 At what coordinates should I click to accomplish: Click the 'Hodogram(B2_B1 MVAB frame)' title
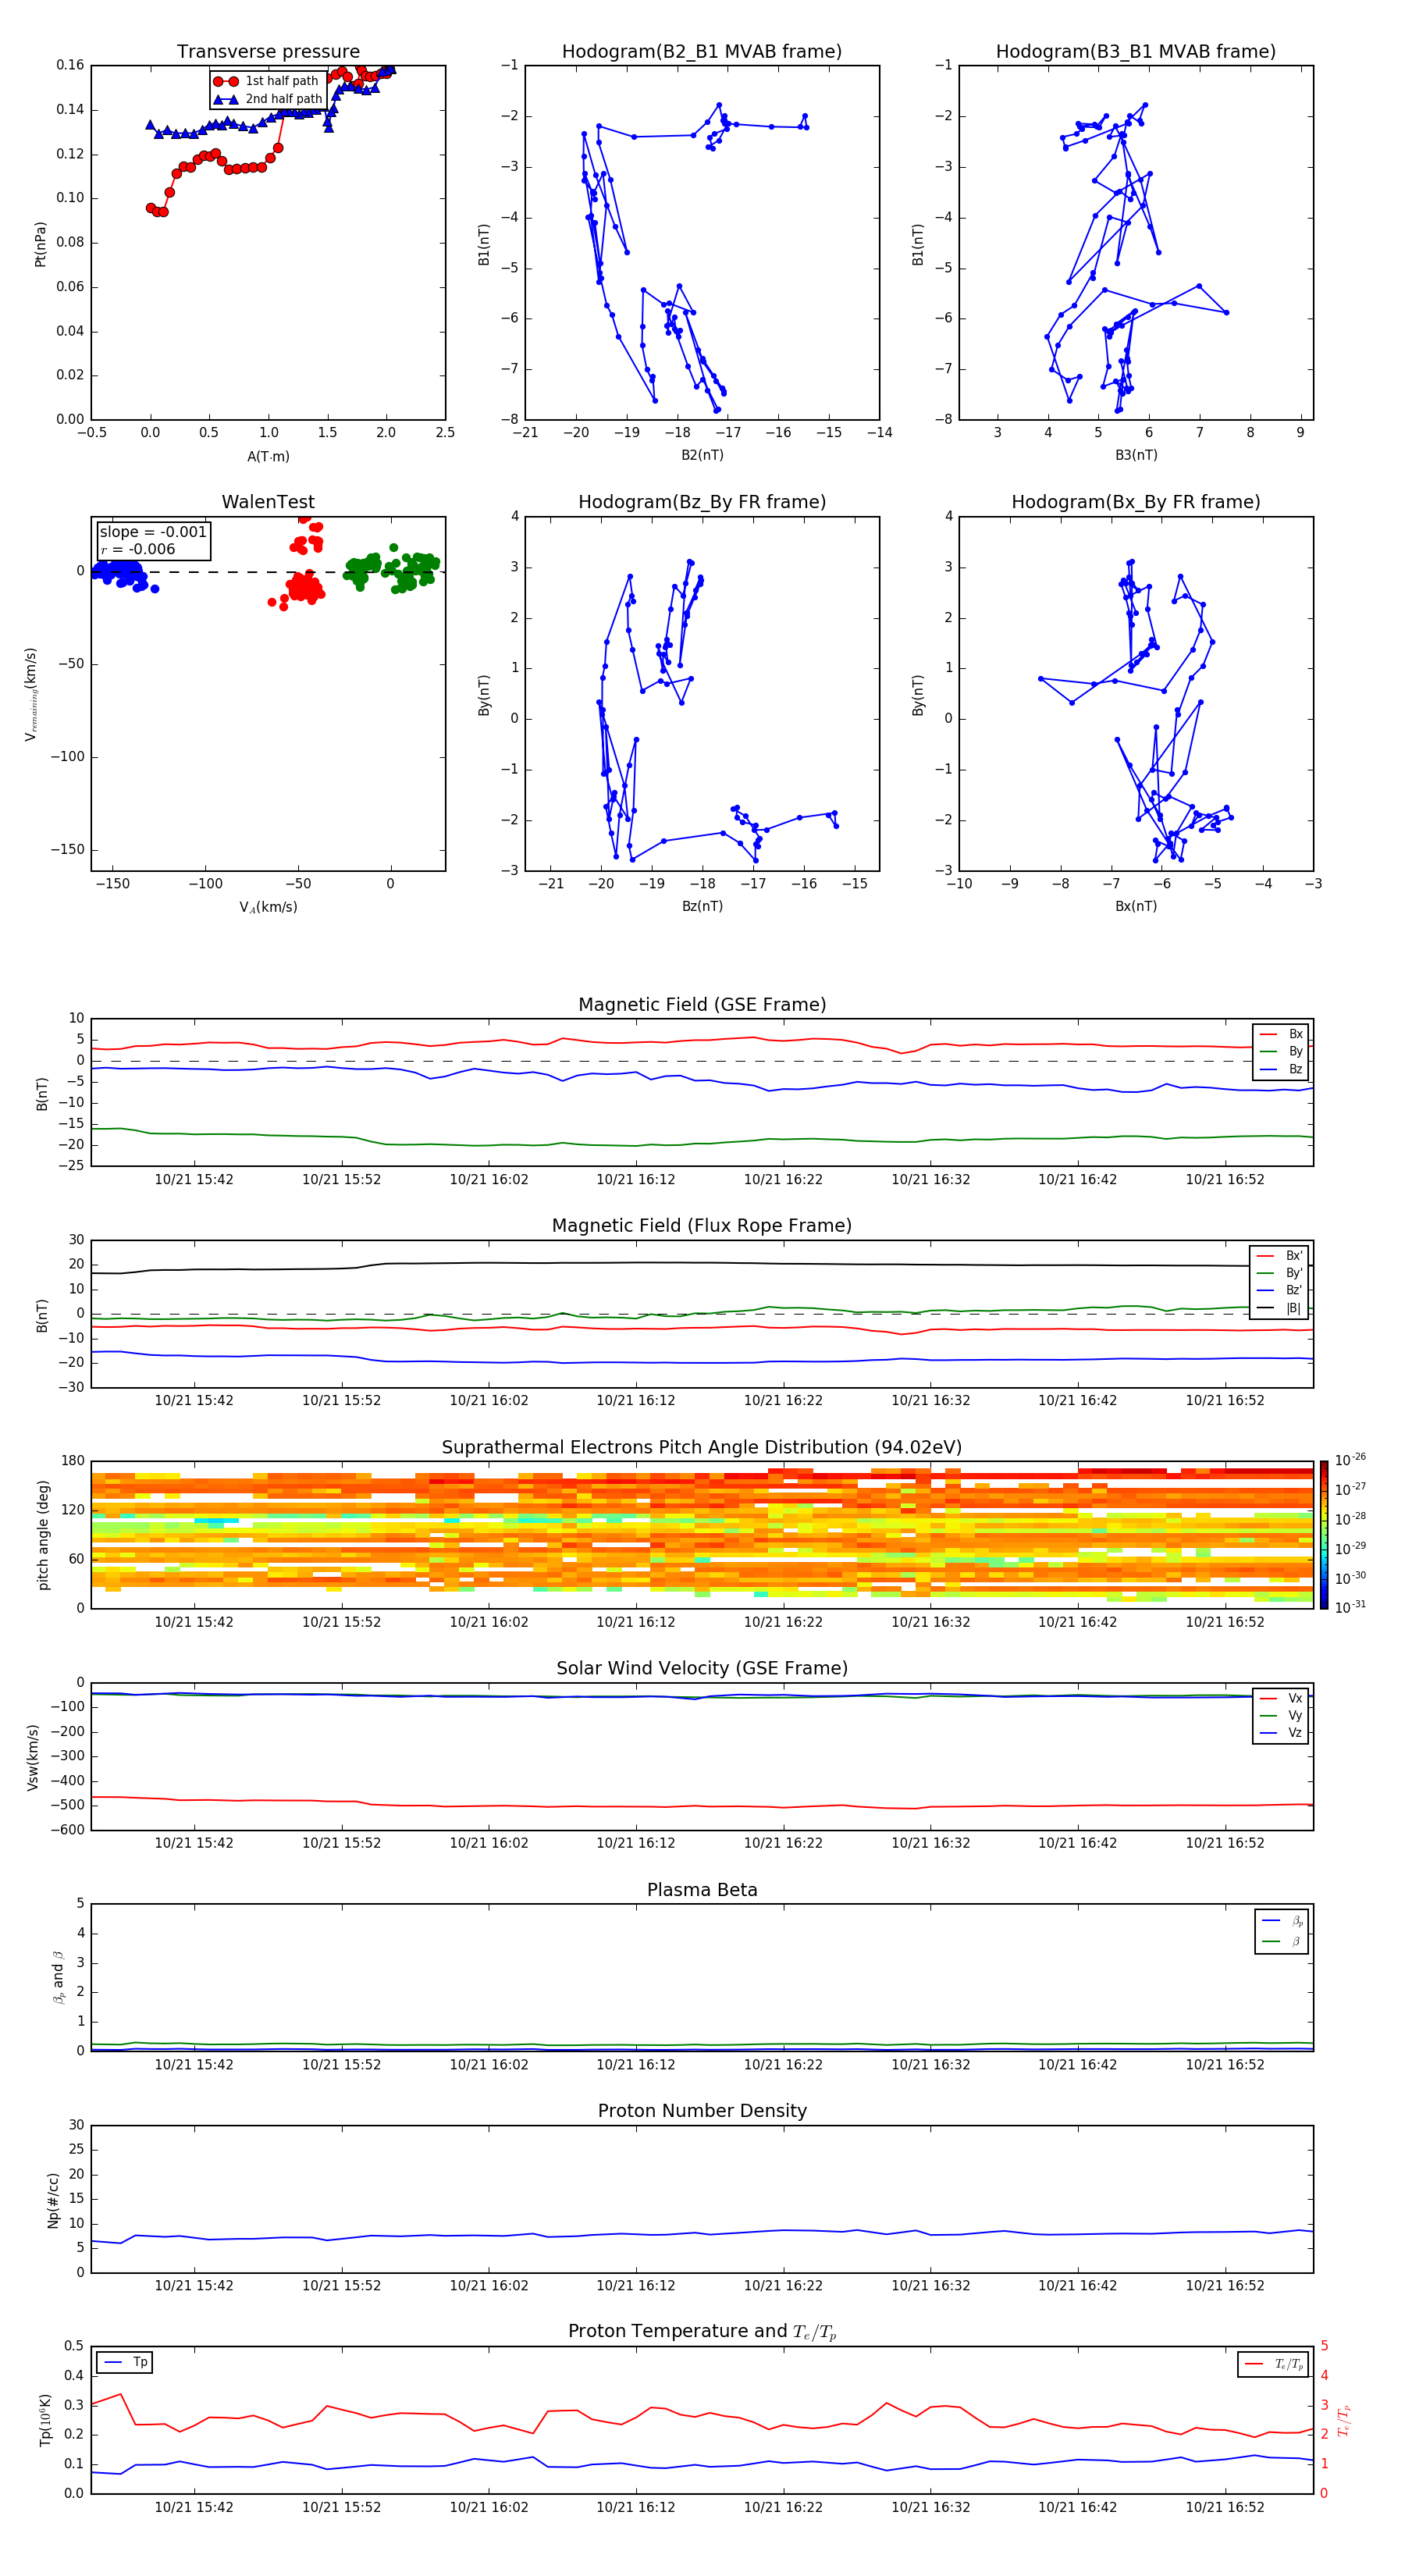click(x=702, y=52)
